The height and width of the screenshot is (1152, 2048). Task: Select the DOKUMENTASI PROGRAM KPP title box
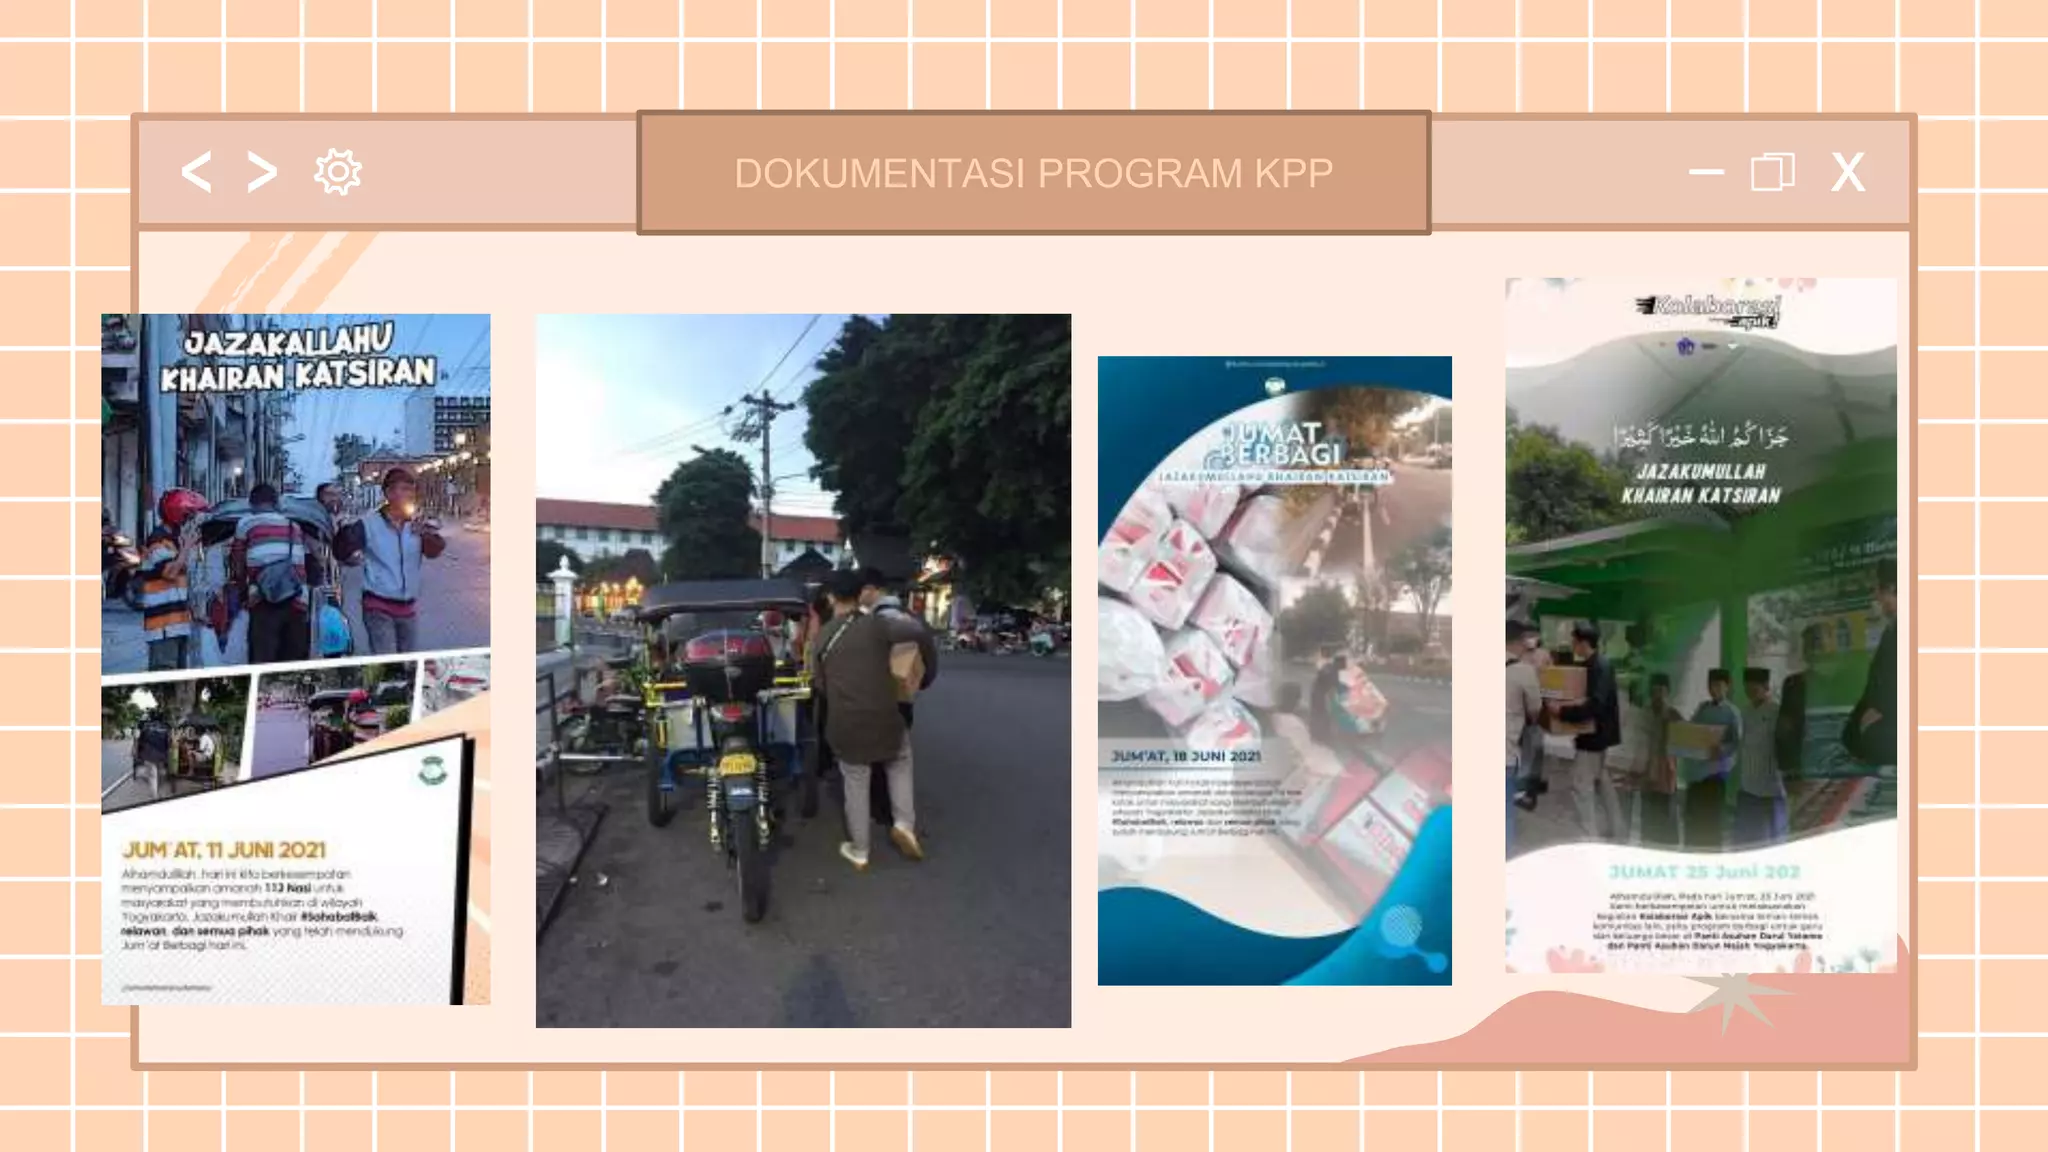(1033, 173)
